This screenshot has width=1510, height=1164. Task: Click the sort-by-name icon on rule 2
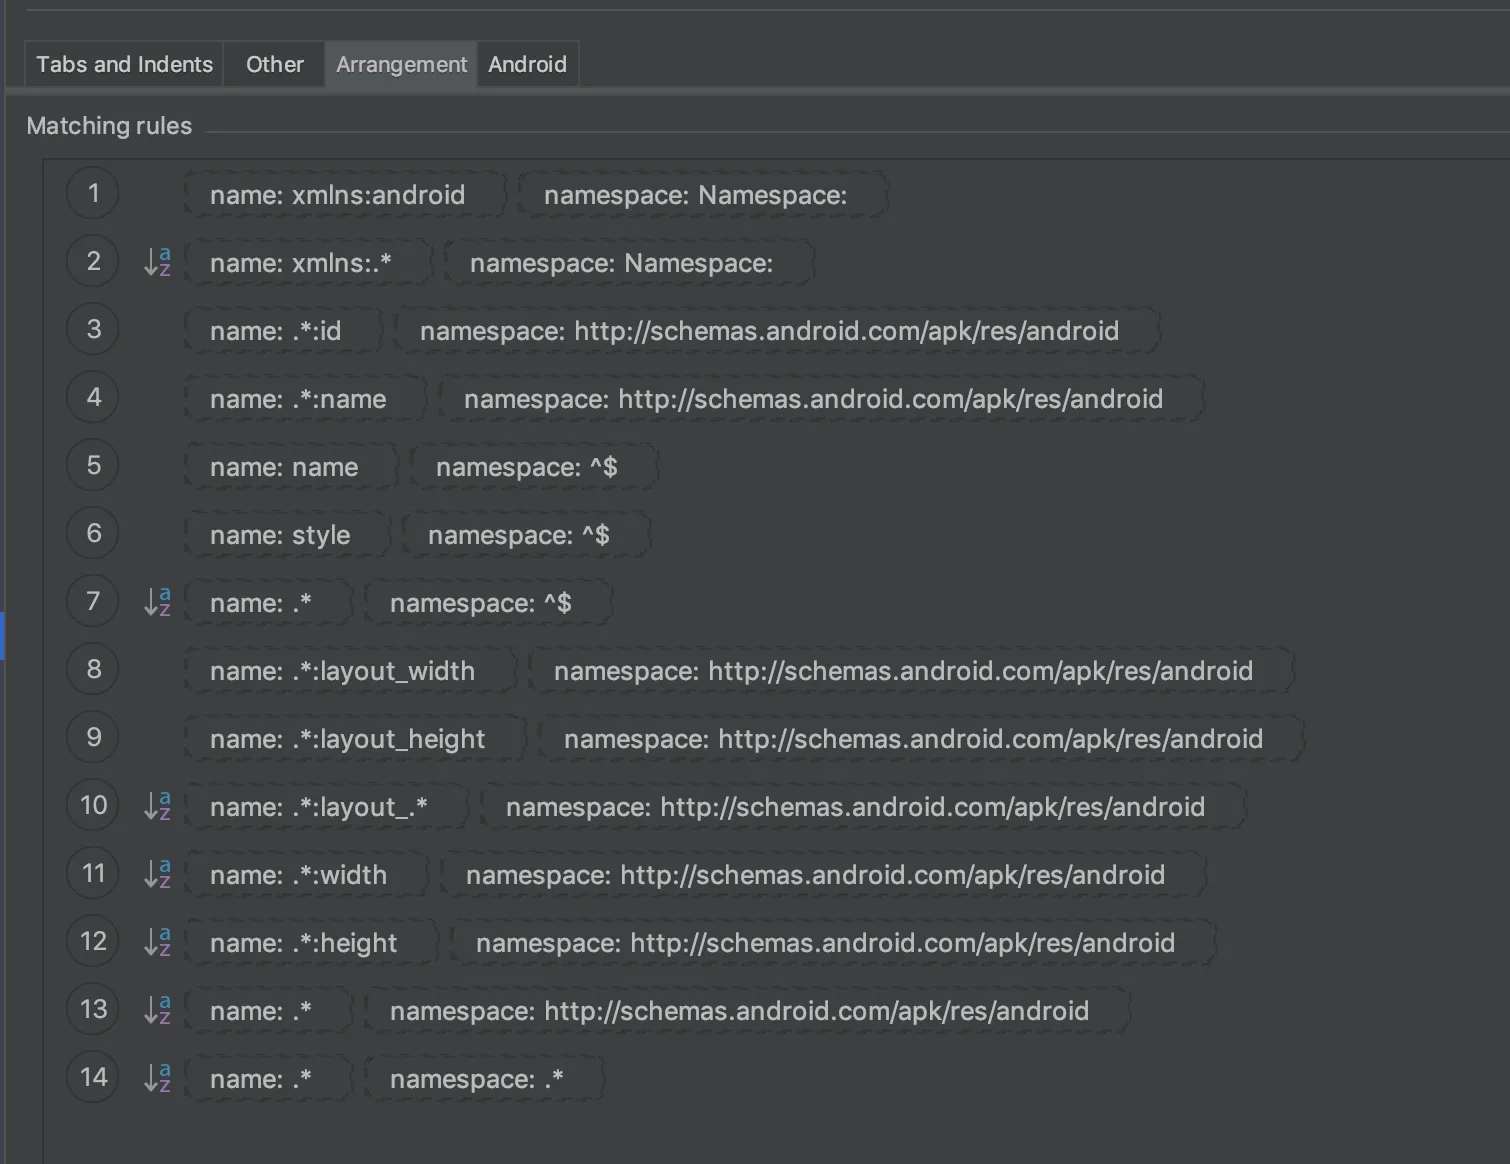click(x=157, y=262)
